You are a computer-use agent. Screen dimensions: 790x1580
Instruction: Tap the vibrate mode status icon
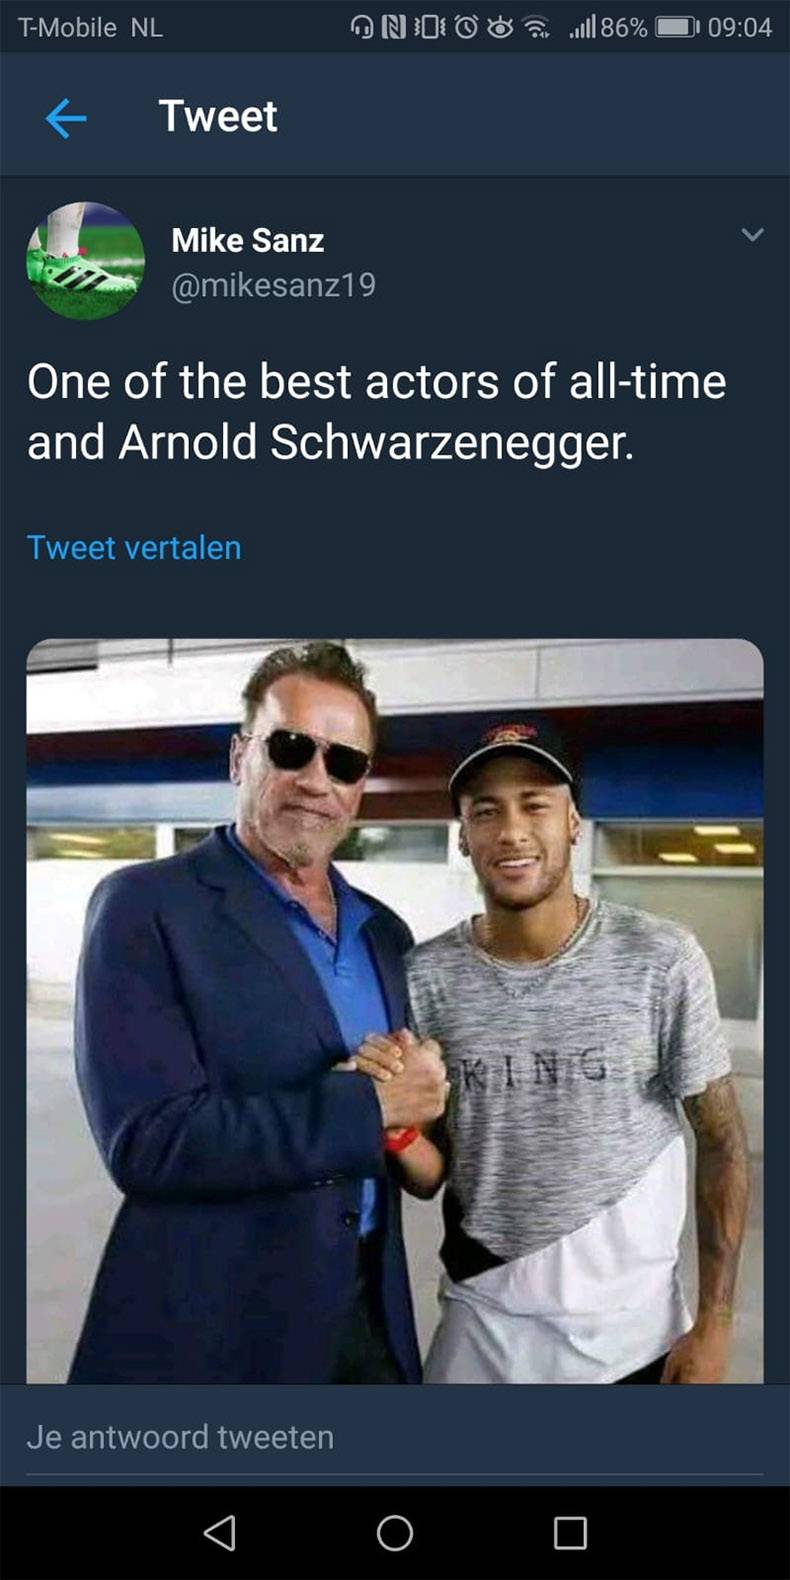(429, 27)
